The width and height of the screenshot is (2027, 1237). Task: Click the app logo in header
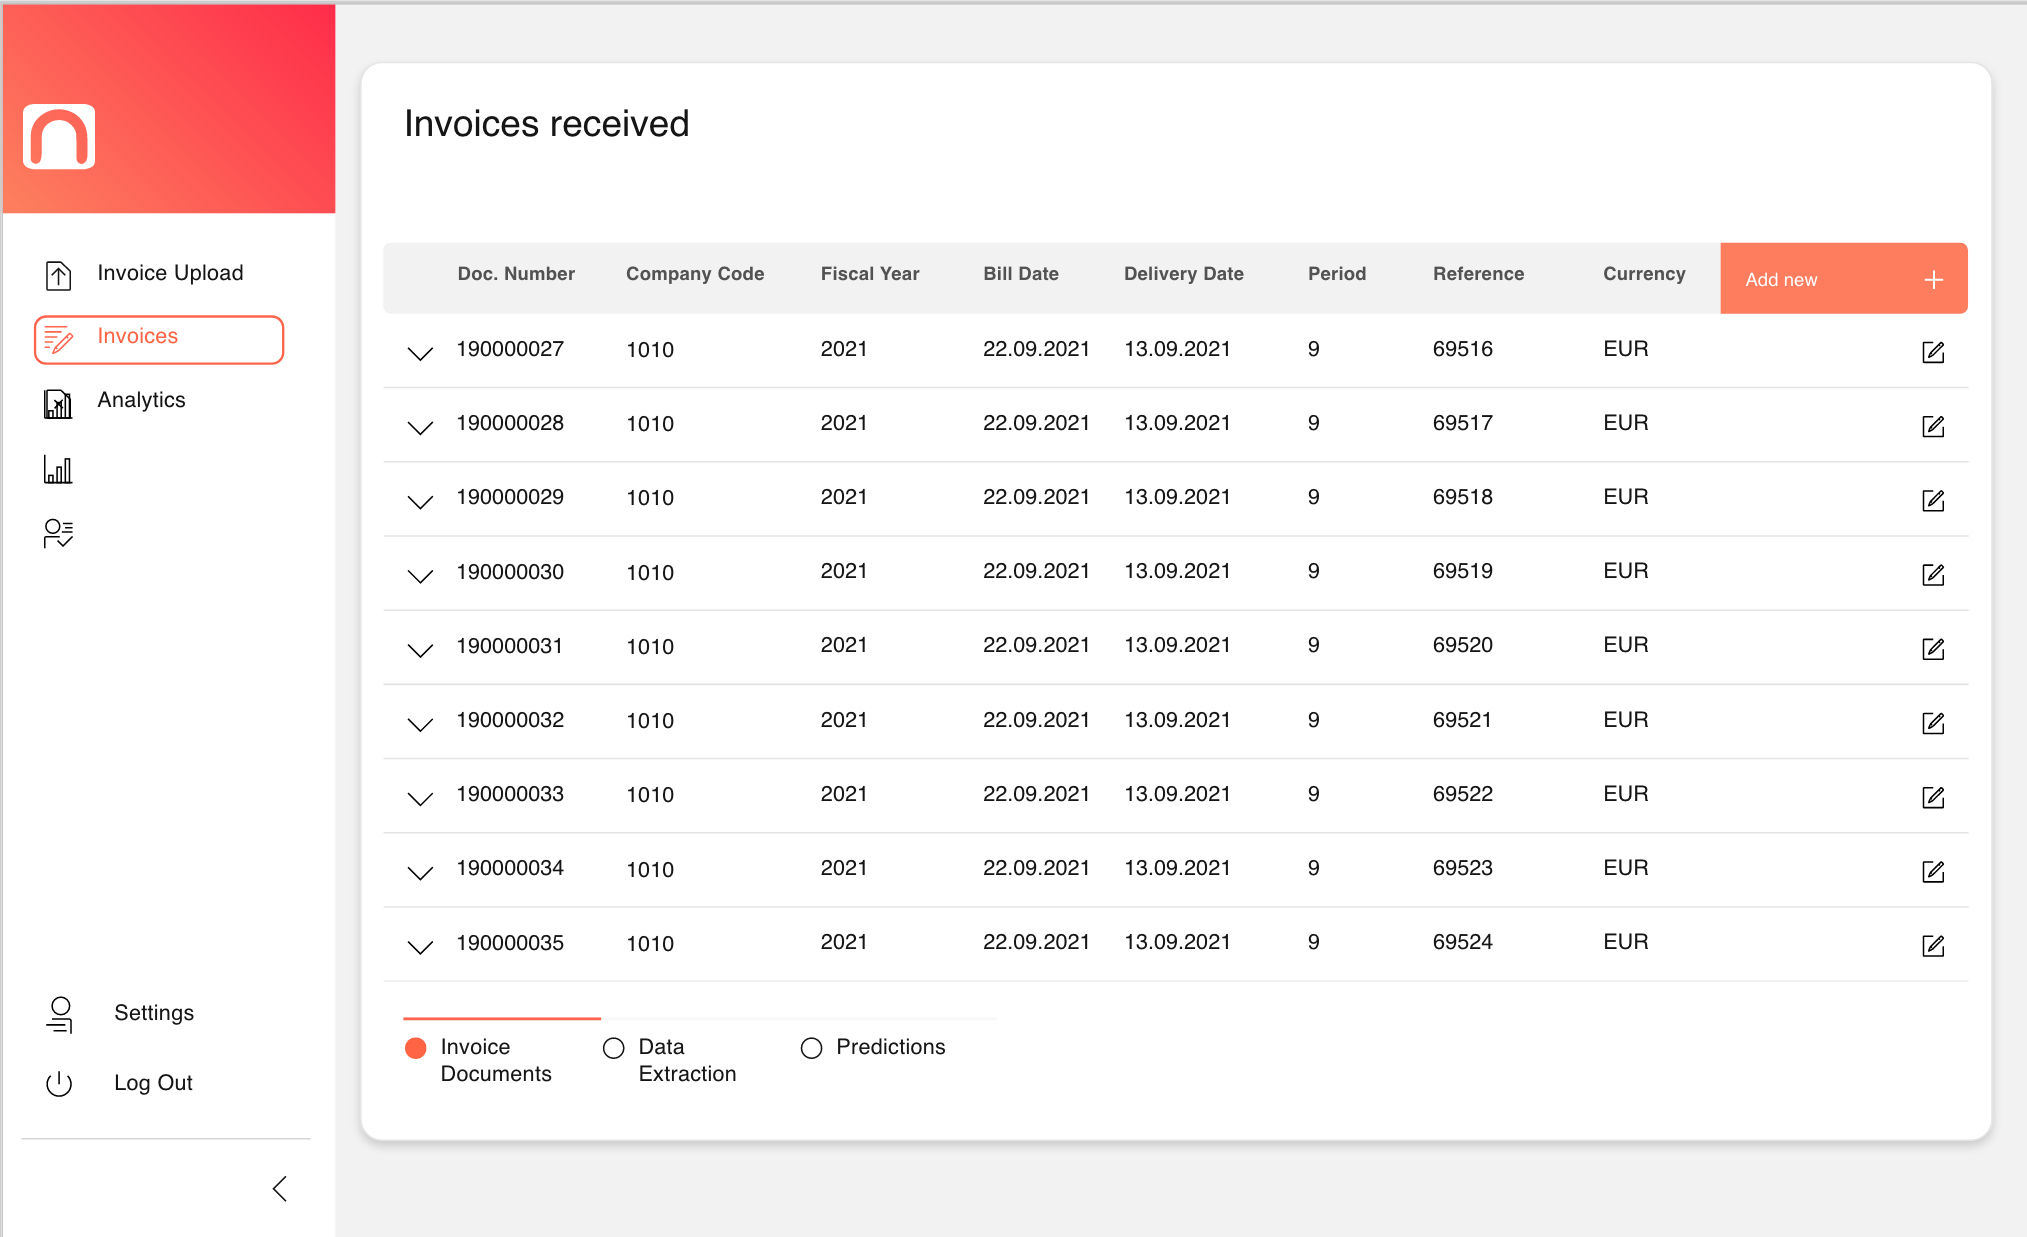[x=59, y=137]
